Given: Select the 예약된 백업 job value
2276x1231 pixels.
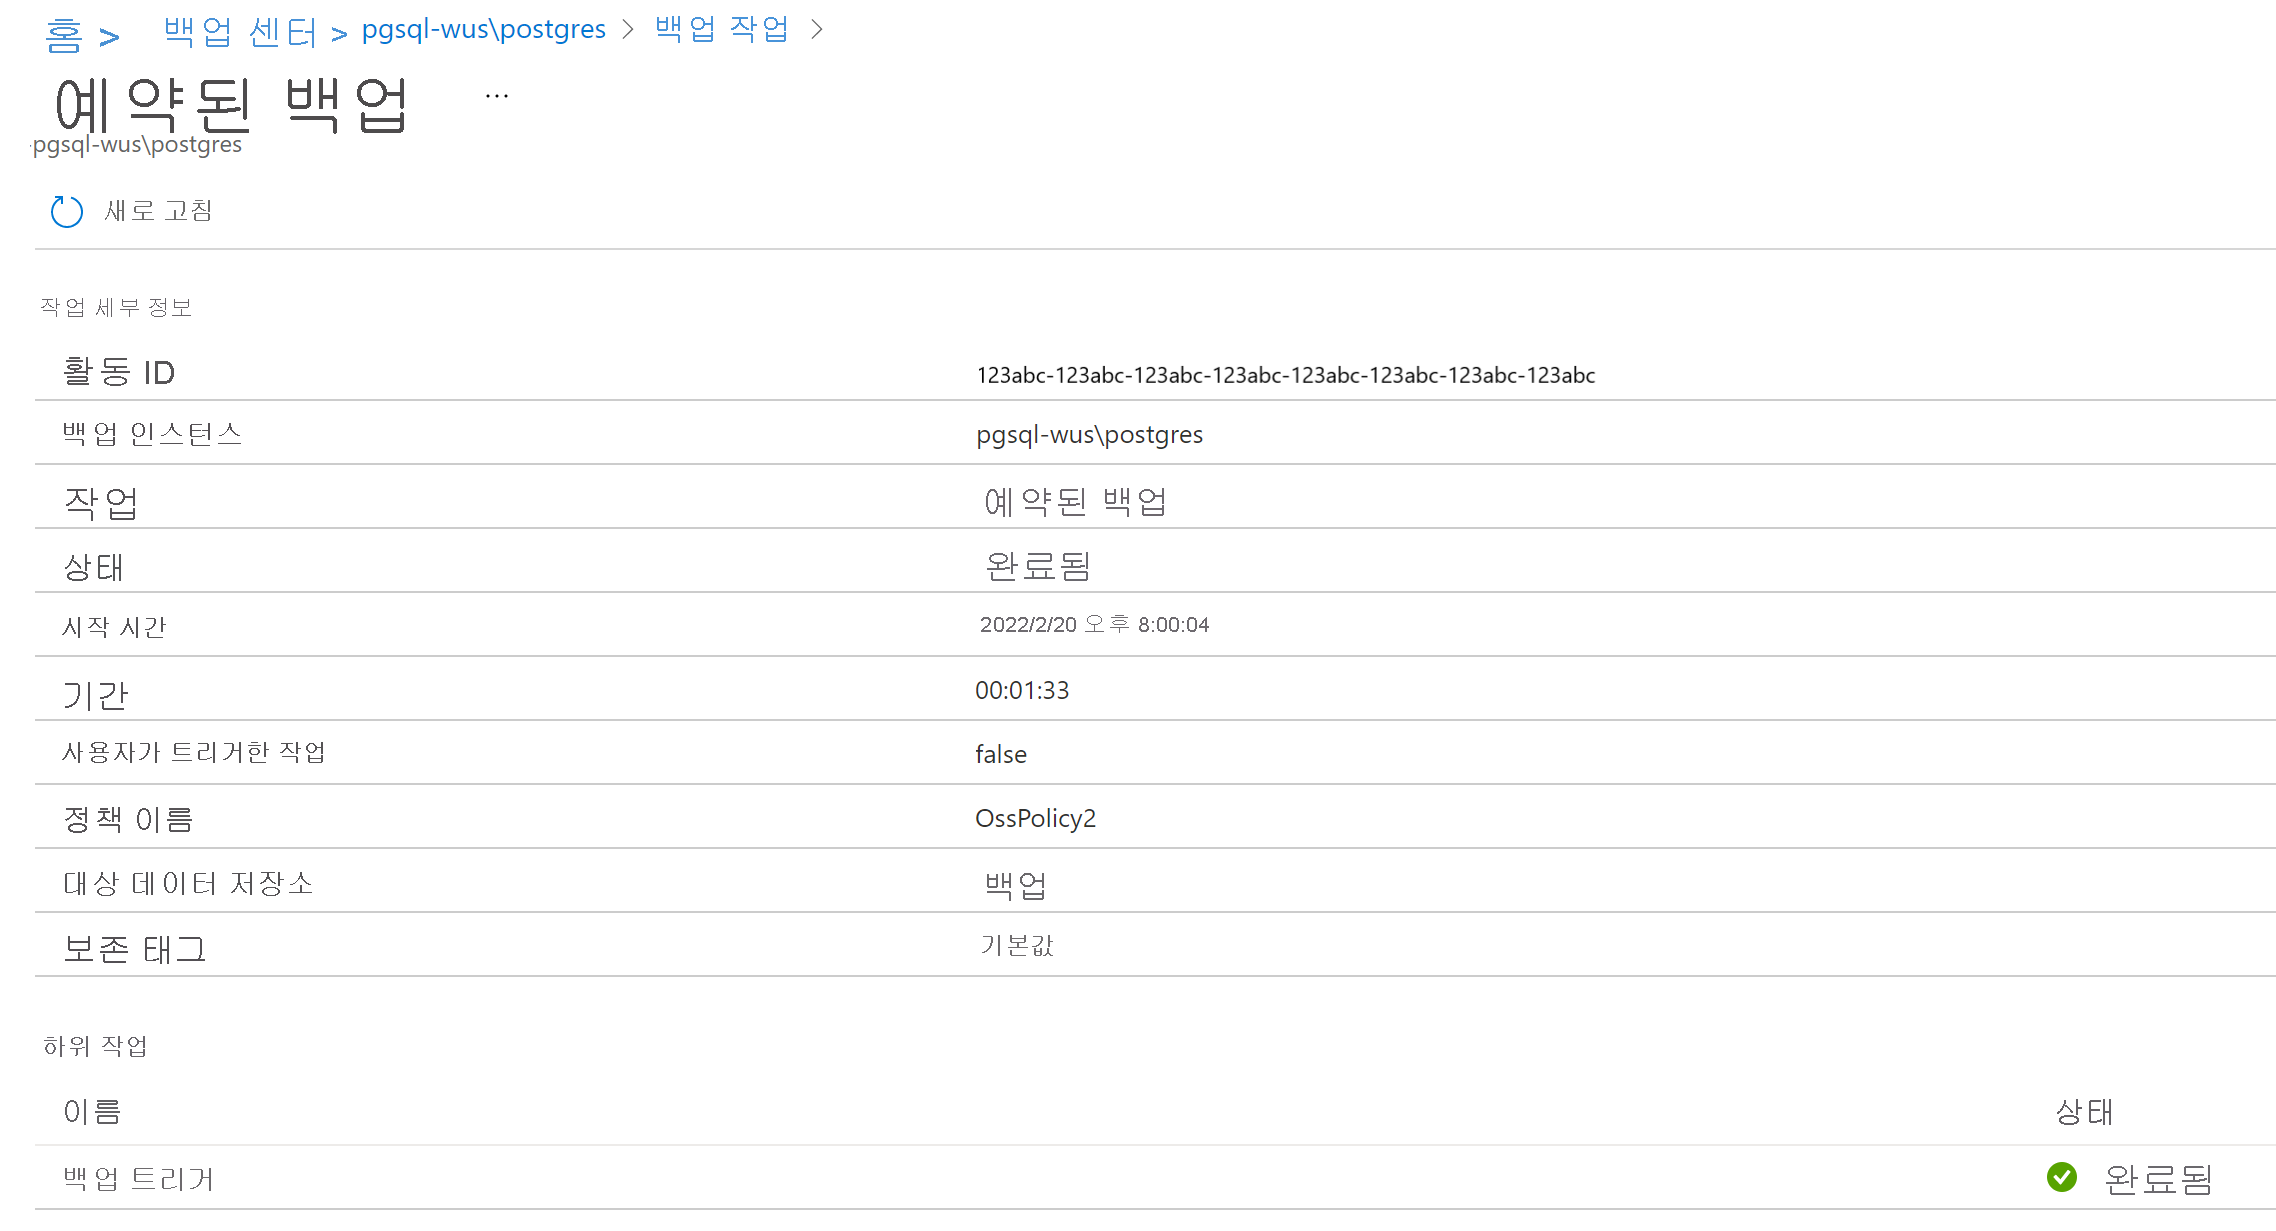Looking at the screenshot, I should point(1075,501).
